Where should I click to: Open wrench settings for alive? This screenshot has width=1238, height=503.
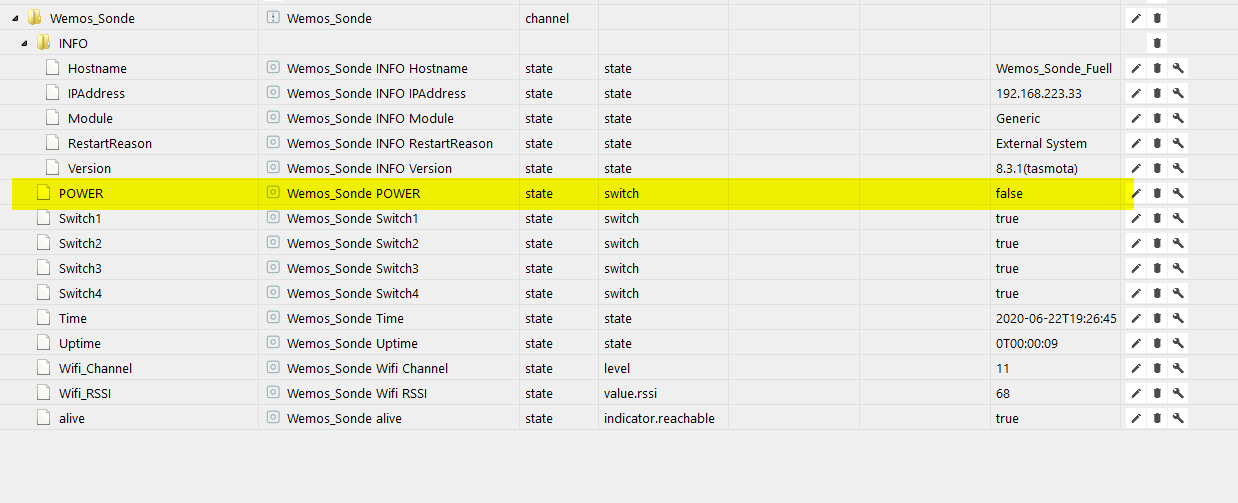1178,418
